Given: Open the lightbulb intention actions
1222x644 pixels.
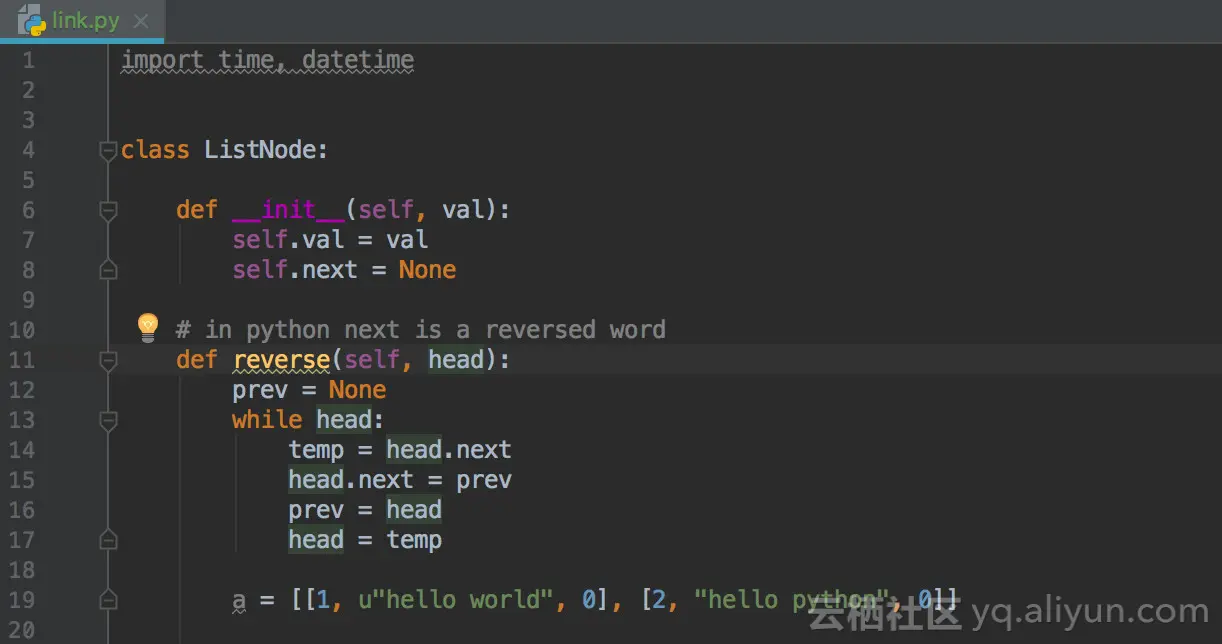Looking at the screenshot, I should 148,327.
